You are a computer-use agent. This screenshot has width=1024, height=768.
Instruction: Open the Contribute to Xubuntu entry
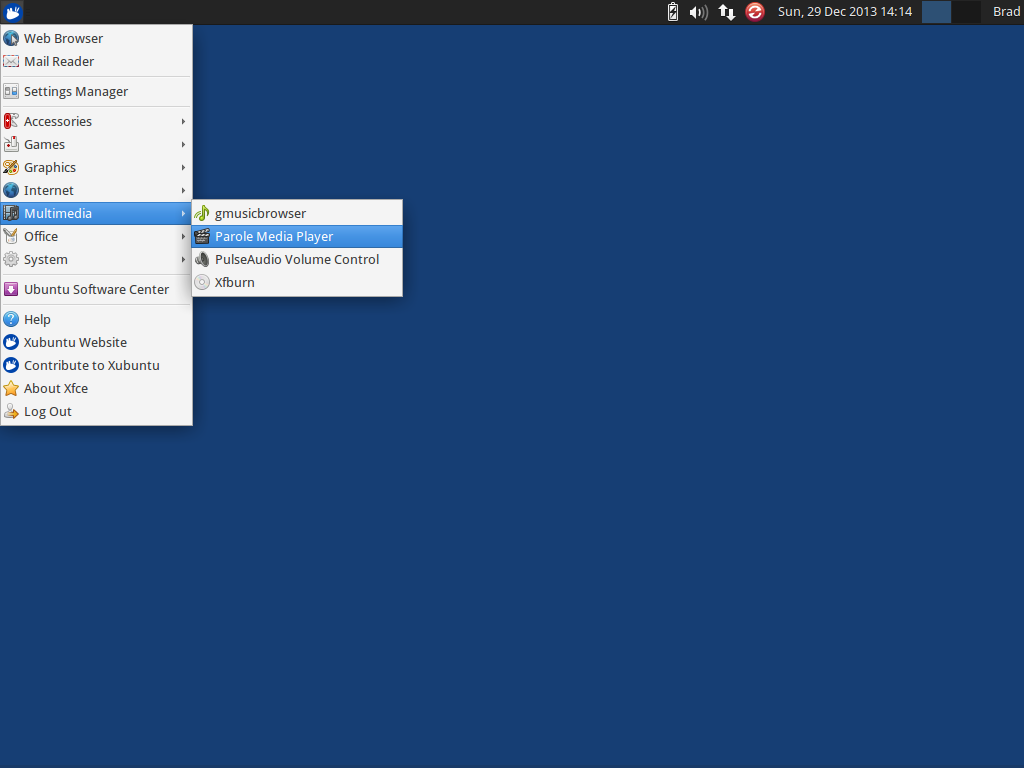point(97,366)
